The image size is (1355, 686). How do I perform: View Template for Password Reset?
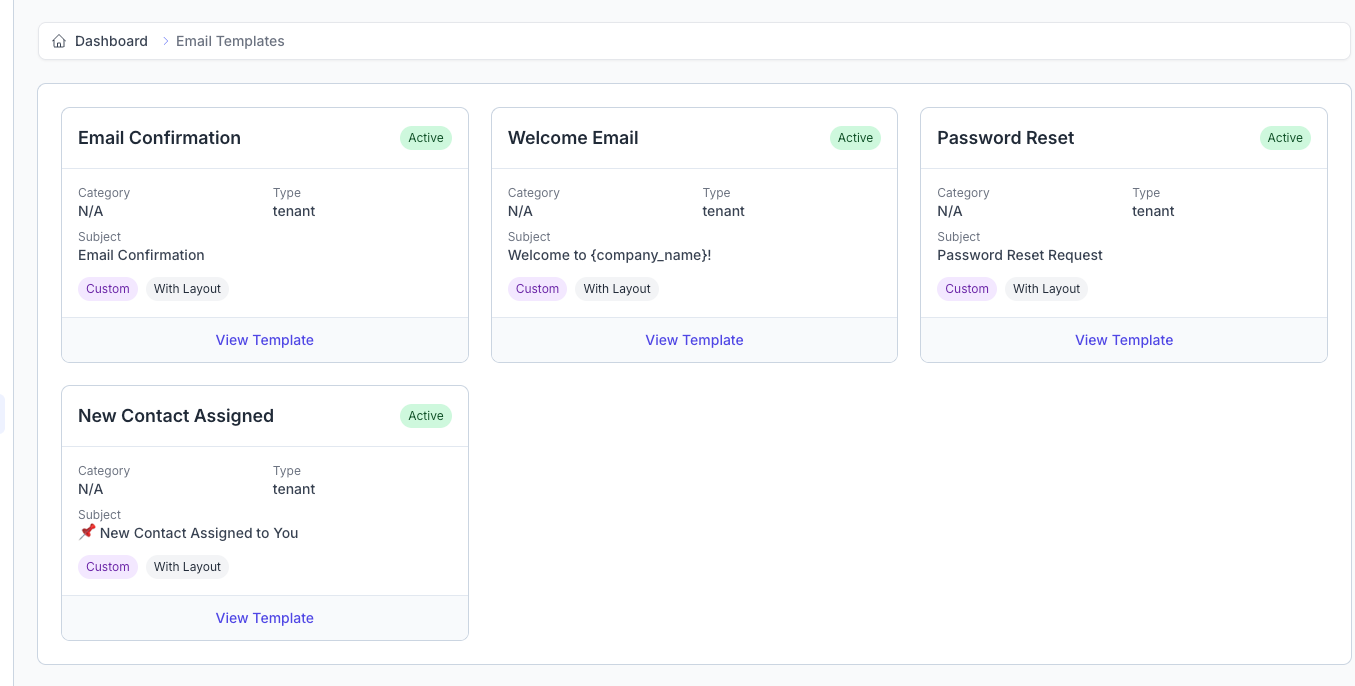coord(1123,340)
